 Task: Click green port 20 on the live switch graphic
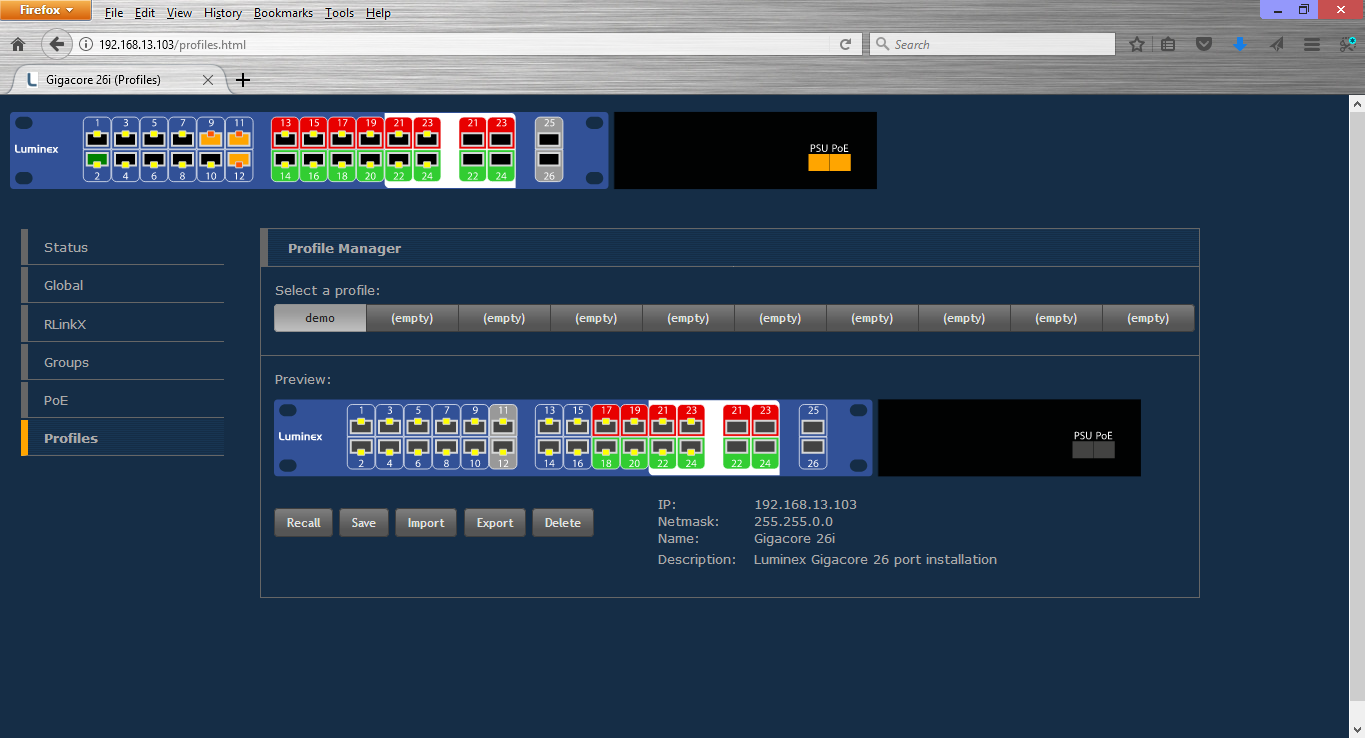(x=370, y=166)
